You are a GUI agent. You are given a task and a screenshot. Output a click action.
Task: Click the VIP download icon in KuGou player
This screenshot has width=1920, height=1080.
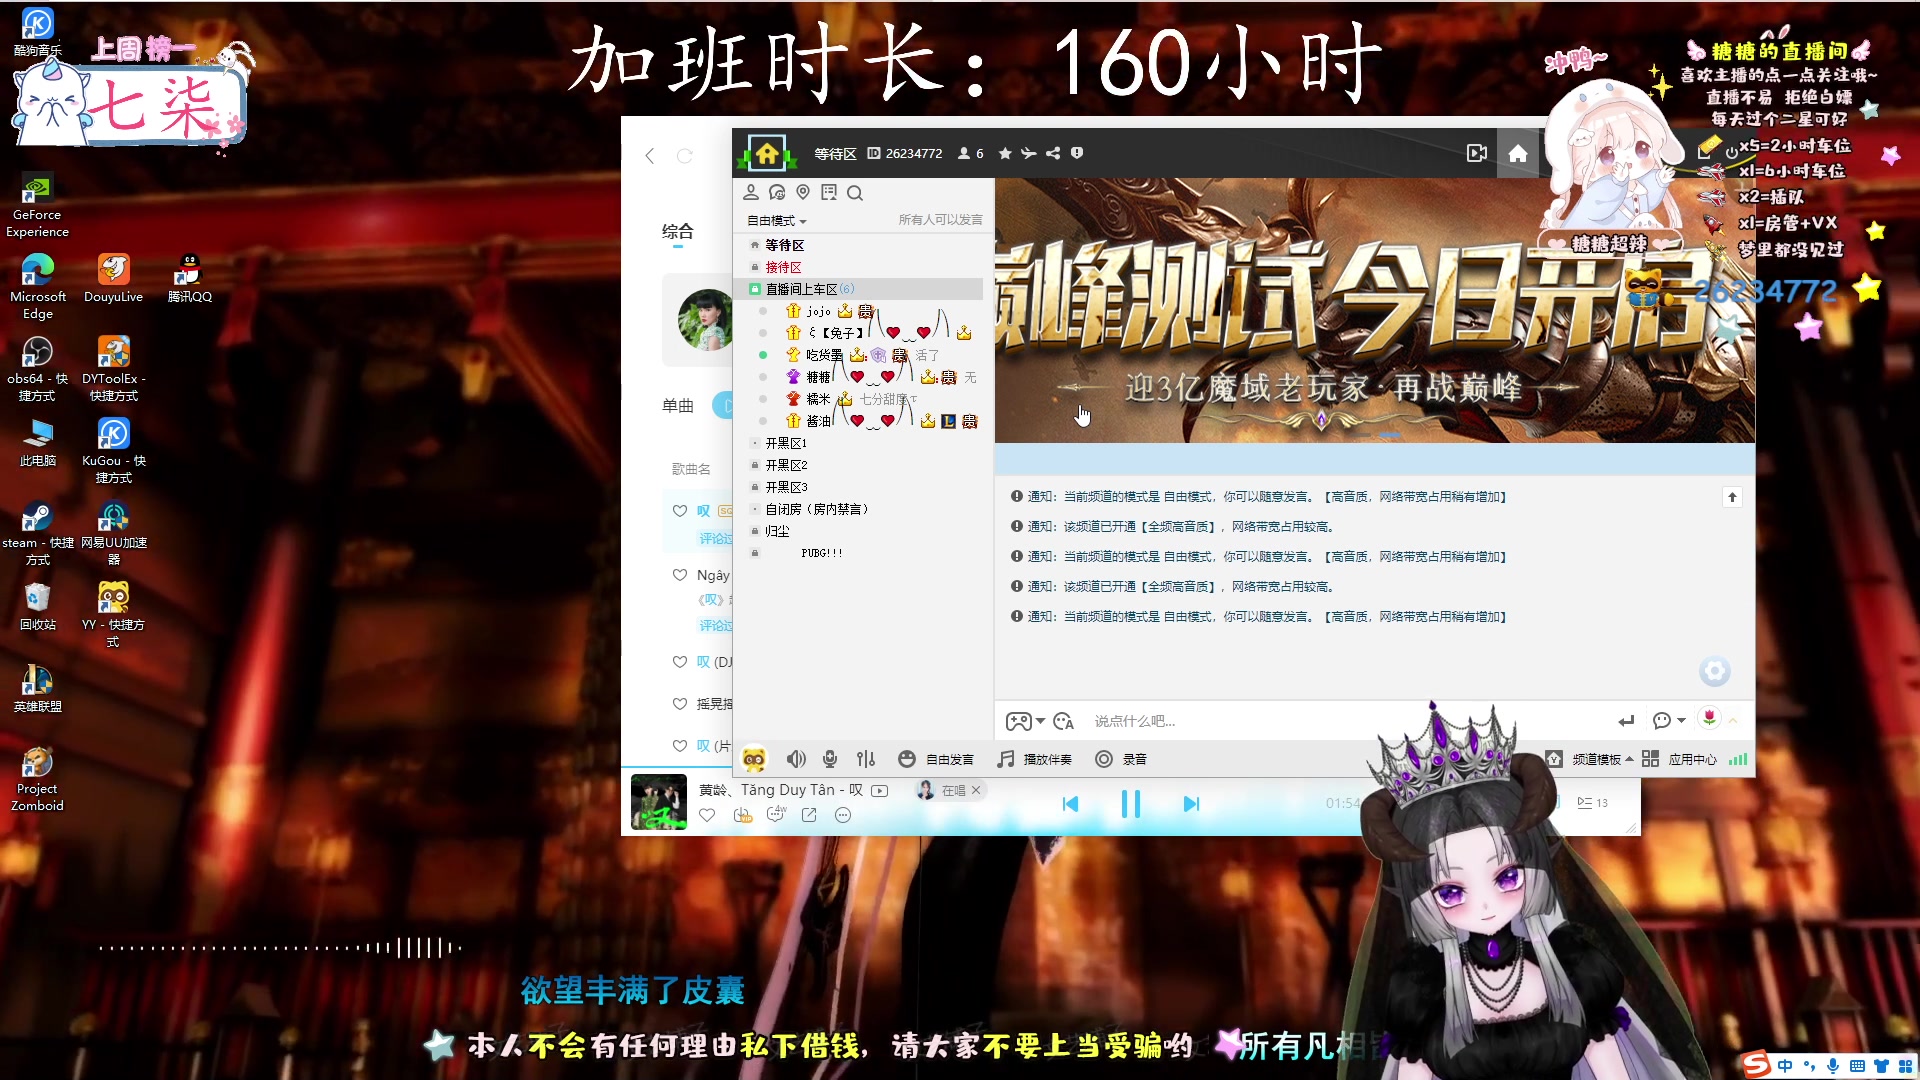tap(742, 815)
